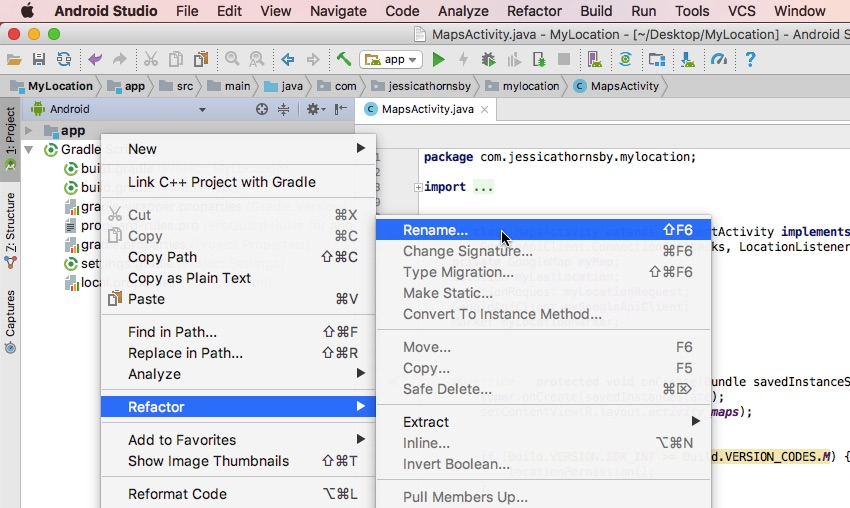Click the Make Project hammer icon
Viewport: 850px width, 508px height.
[x=344, y=60]
